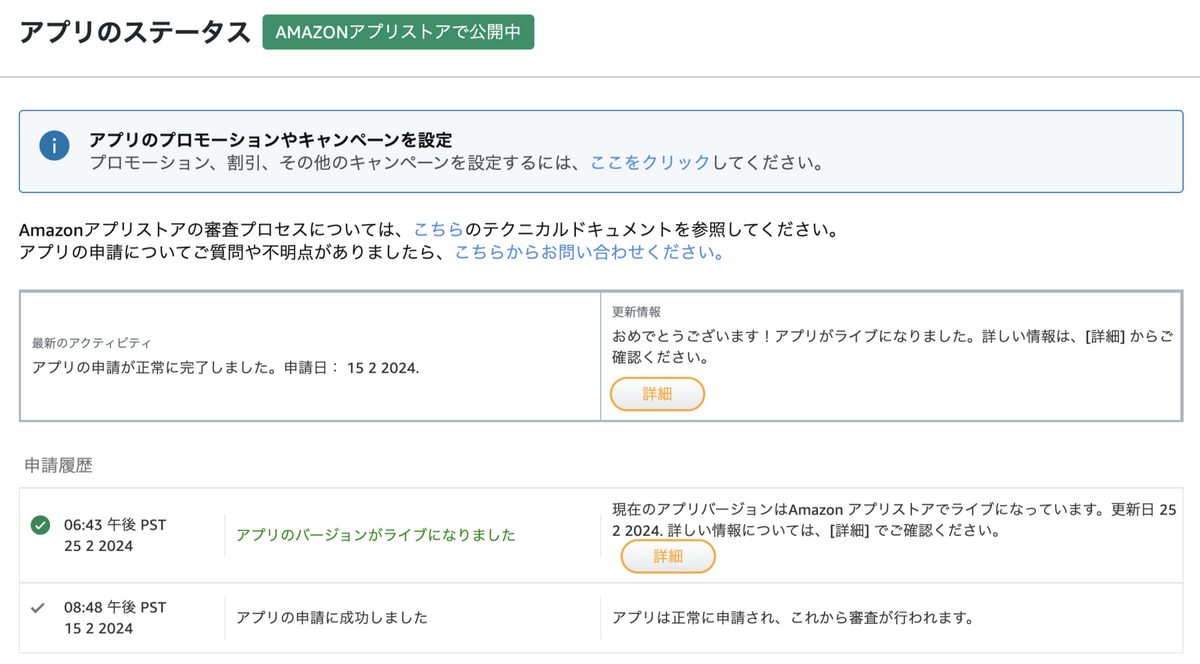
Task: Click the green checkmark icon for live version
Action: point(40,525)
